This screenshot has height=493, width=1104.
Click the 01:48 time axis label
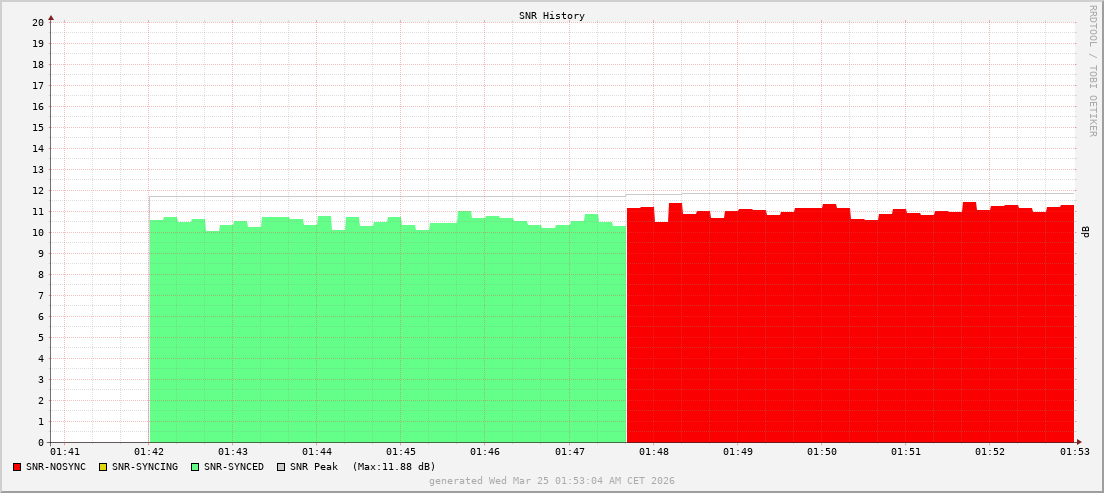tap(653, 452)
